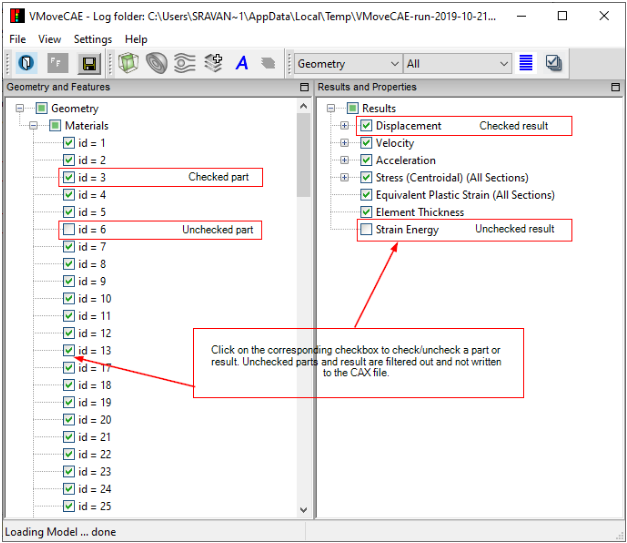Screen dimensions: 627x543
Task: Select the 'id = 11' tree row
Action: click(94, 316)
